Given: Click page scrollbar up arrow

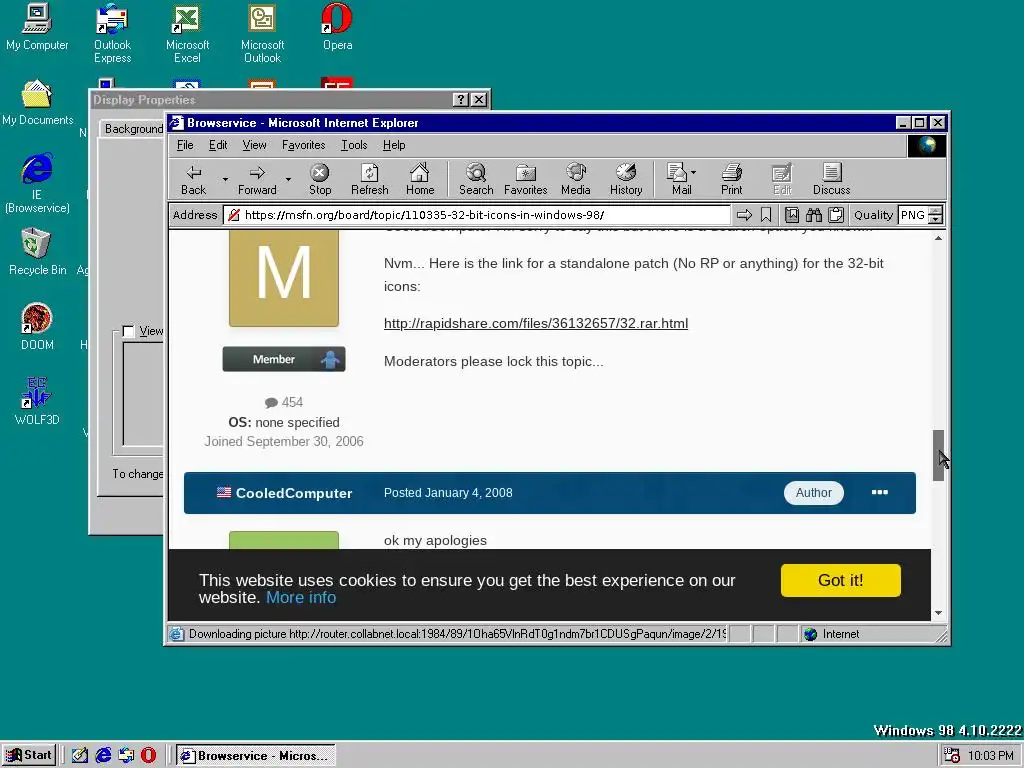Looking at the screenshot, I should pyautogui.click(x=938, y=238).
